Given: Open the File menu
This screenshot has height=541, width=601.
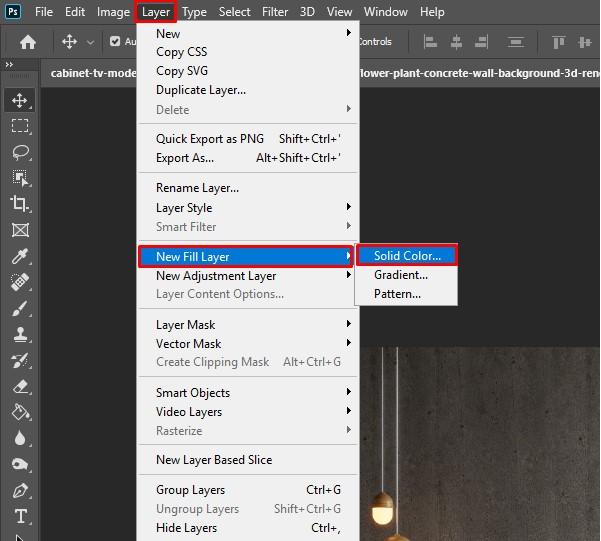Looking at the screenshot, I should coord(44,12).
